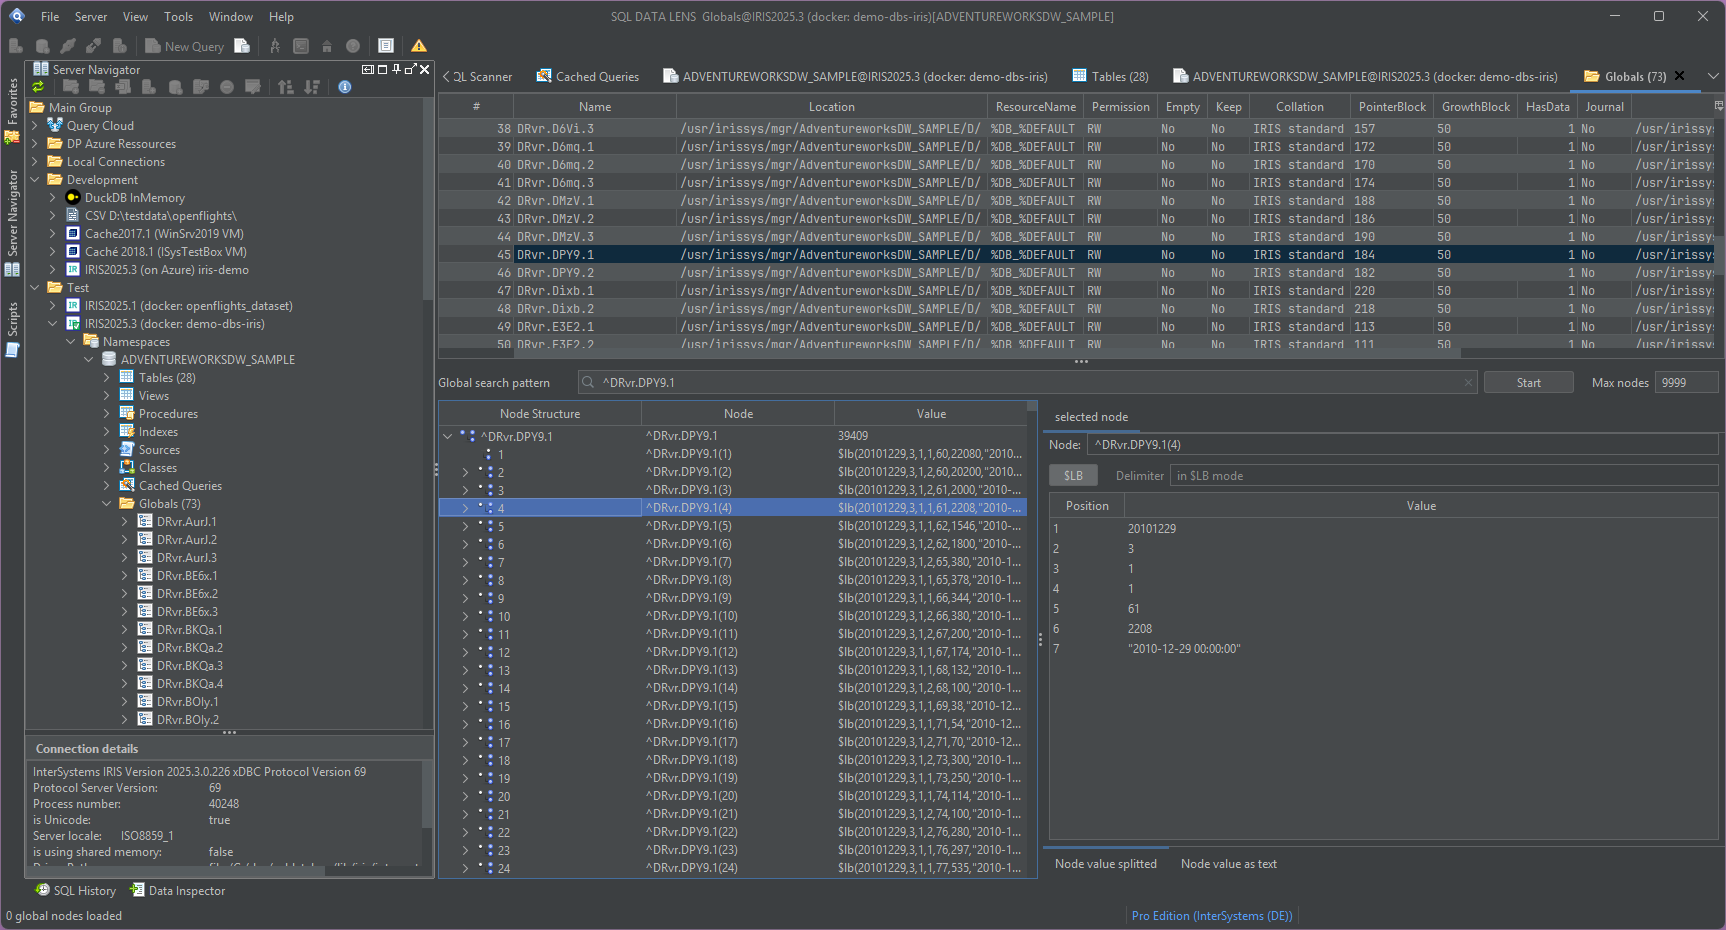Close the Globals (73) tab
Screen dimensions: 1726x930
[x=1680, y=76]
